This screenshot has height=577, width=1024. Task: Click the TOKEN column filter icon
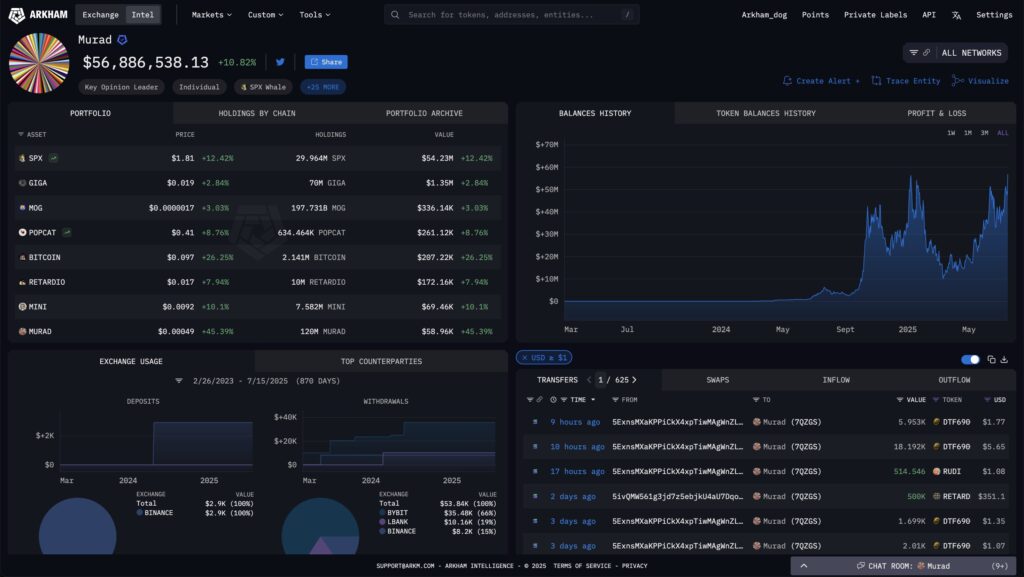936,399
